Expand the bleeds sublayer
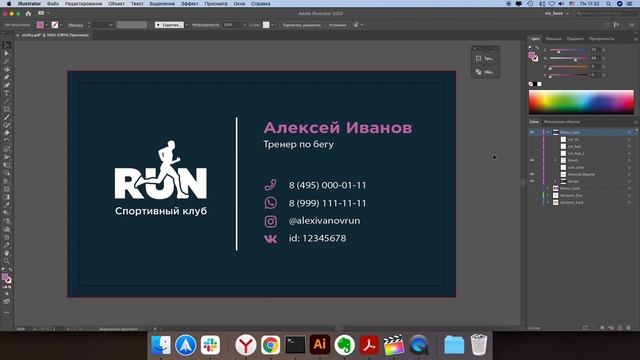640x360 pixels. 555,160
